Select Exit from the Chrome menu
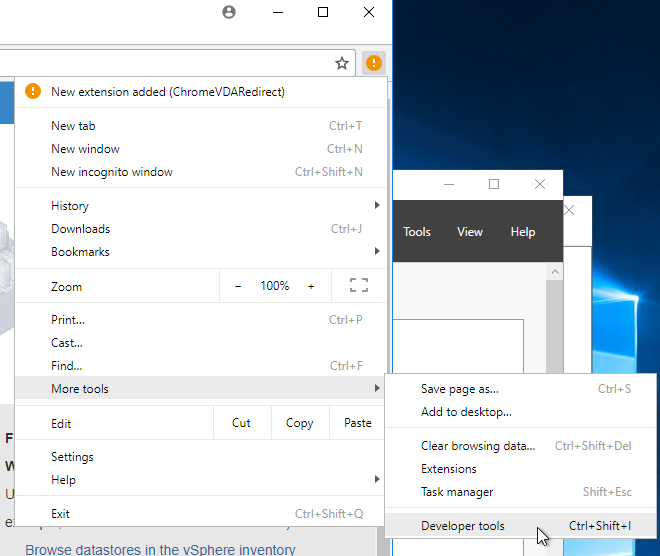The width and height of the screenshot is (660, 556). 200,514
